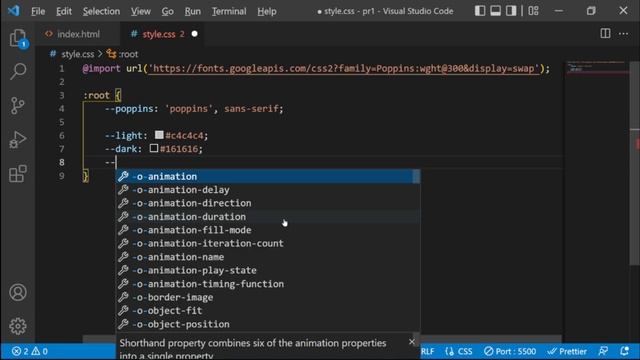Click the closing brace on line 9
Viewport: 640px width, 360px height.
(85, 176)
